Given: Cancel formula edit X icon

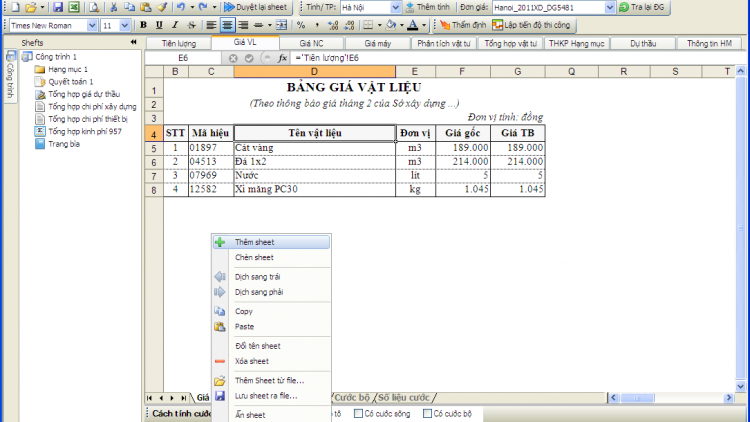Looking at the screenshot, I should (x=233, y=58).
